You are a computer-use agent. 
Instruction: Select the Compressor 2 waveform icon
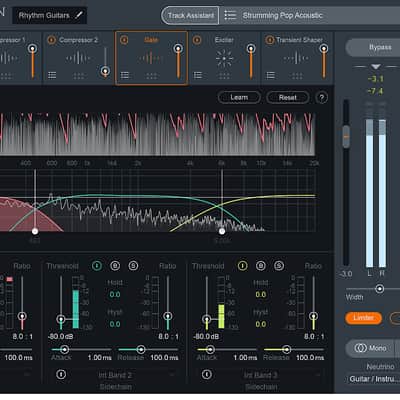coord(78,58)
